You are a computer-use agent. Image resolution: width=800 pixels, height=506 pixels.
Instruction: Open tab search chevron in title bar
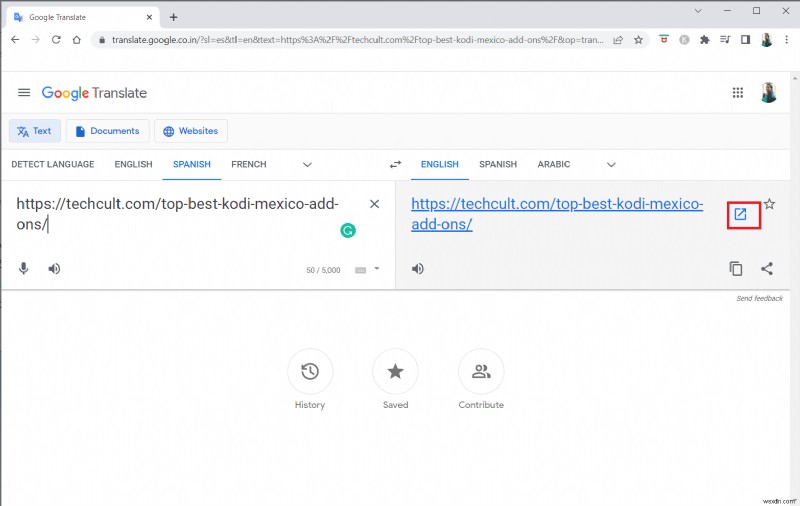tap(698, 11)
